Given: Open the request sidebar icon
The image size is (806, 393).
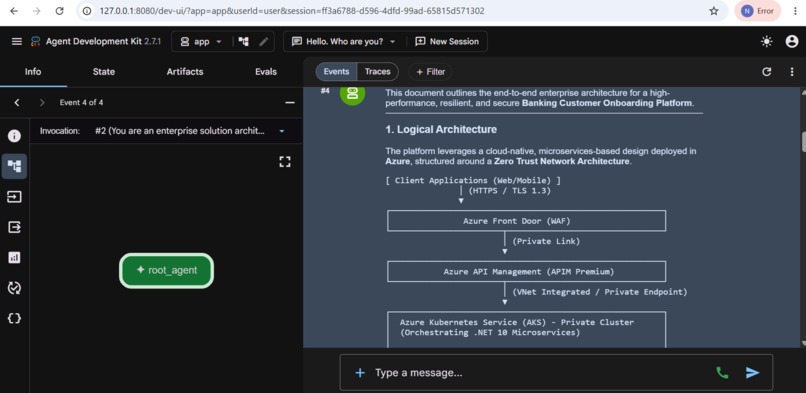Looking at the screenshot, I should pos(14,197).
